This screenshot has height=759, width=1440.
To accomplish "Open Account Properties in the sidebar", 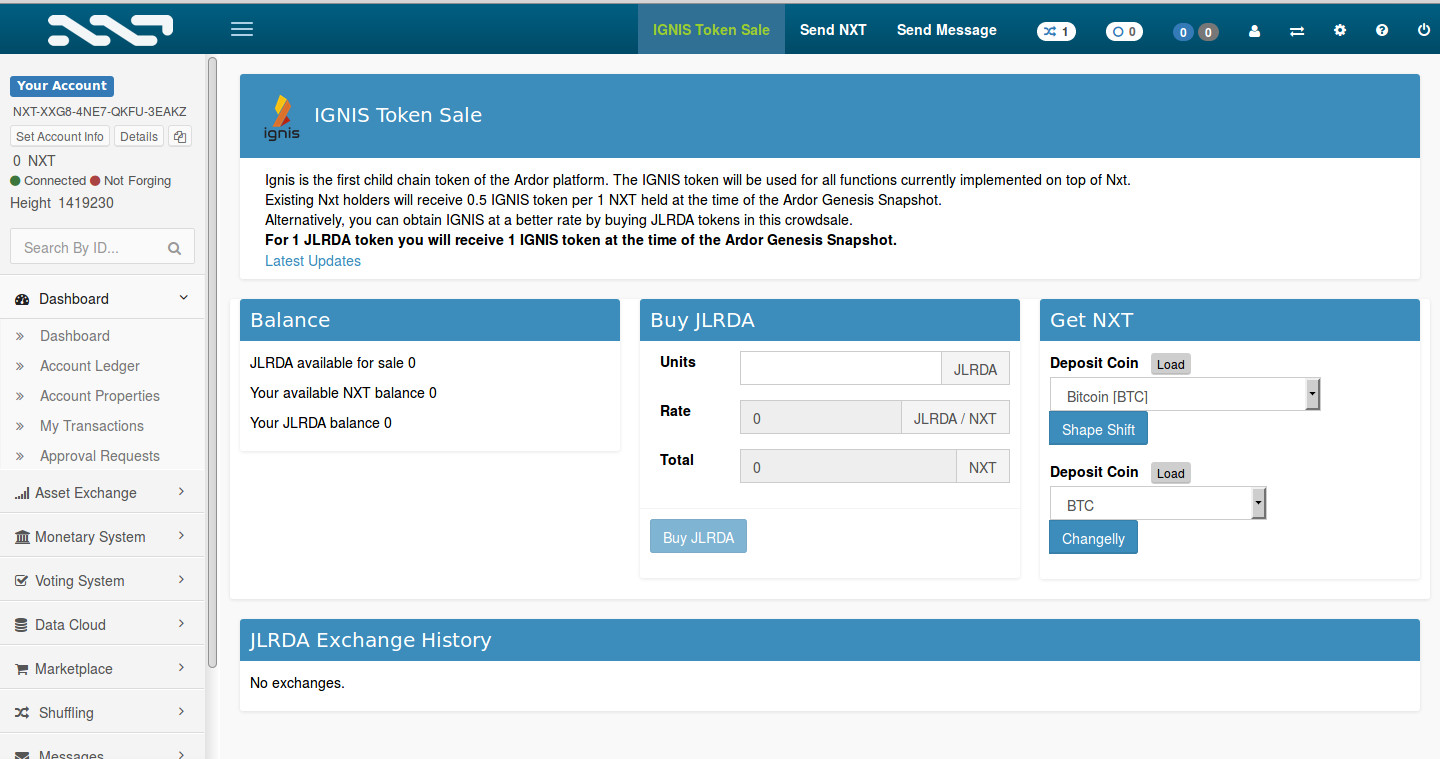I will tap(100, 396).
